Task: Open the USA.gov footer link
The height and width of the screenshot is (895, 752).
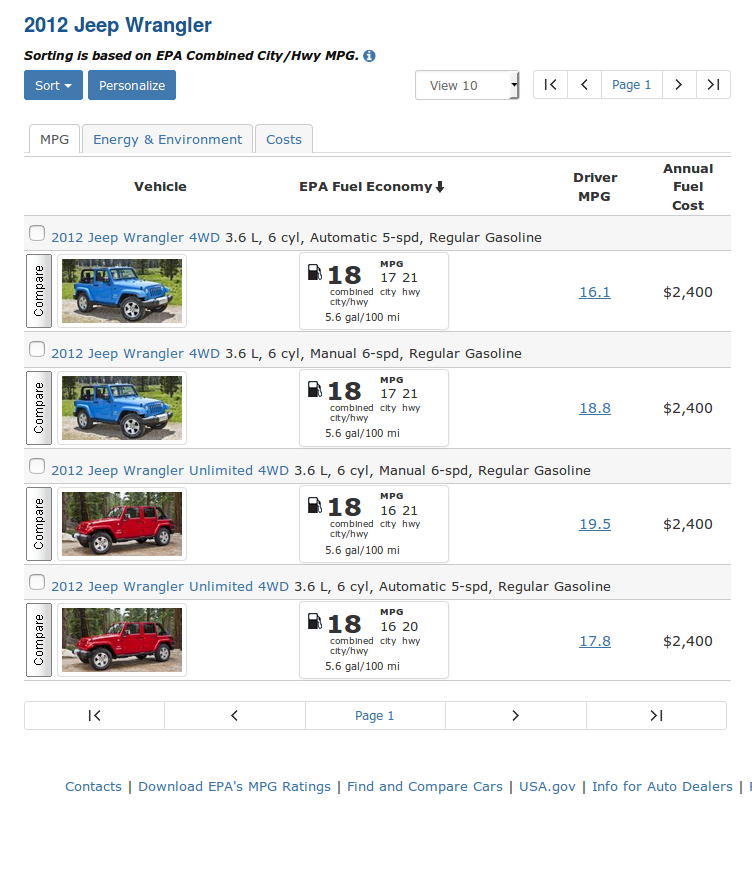Action: pos(547,787)
